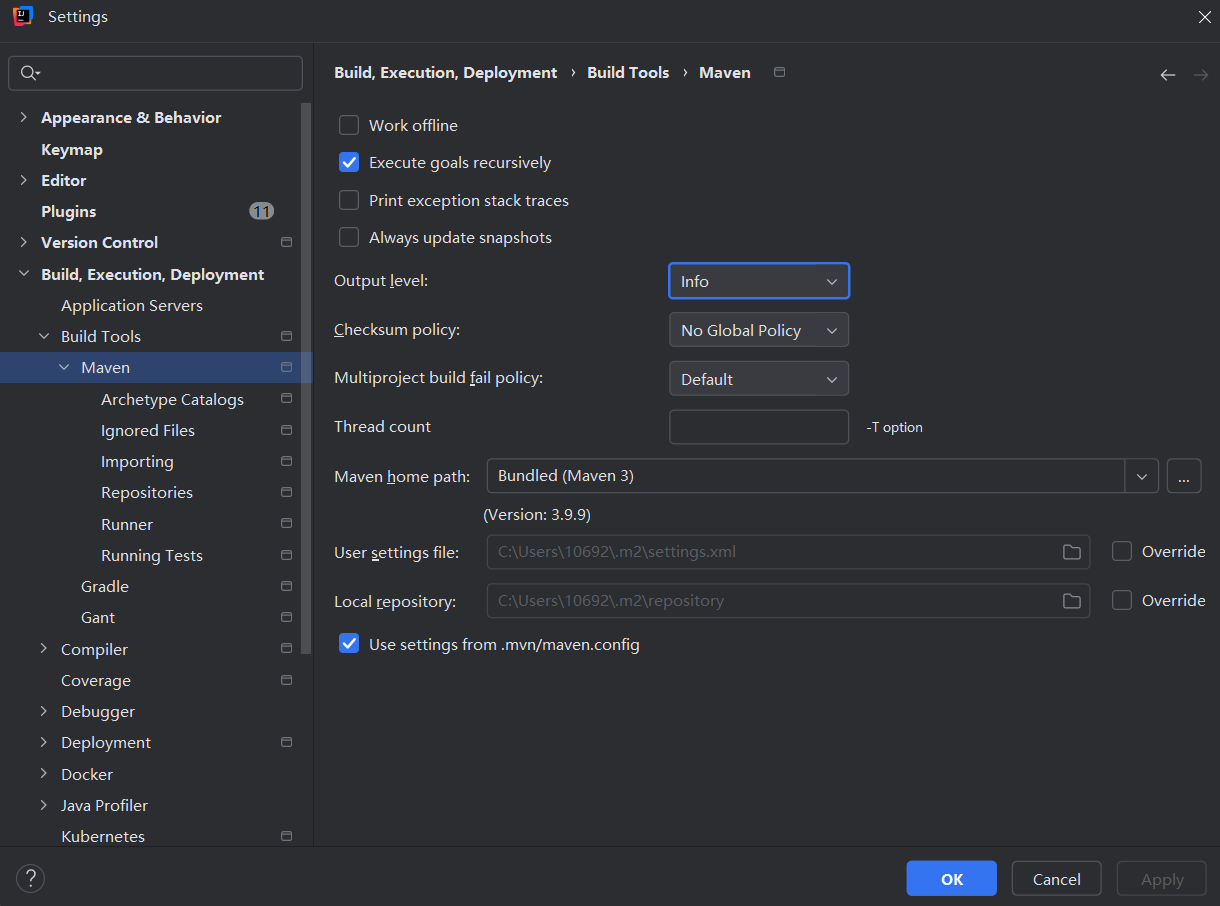Click the project icon beside Gant
The image size is (1220, 906).
click(x=286, y=617)
